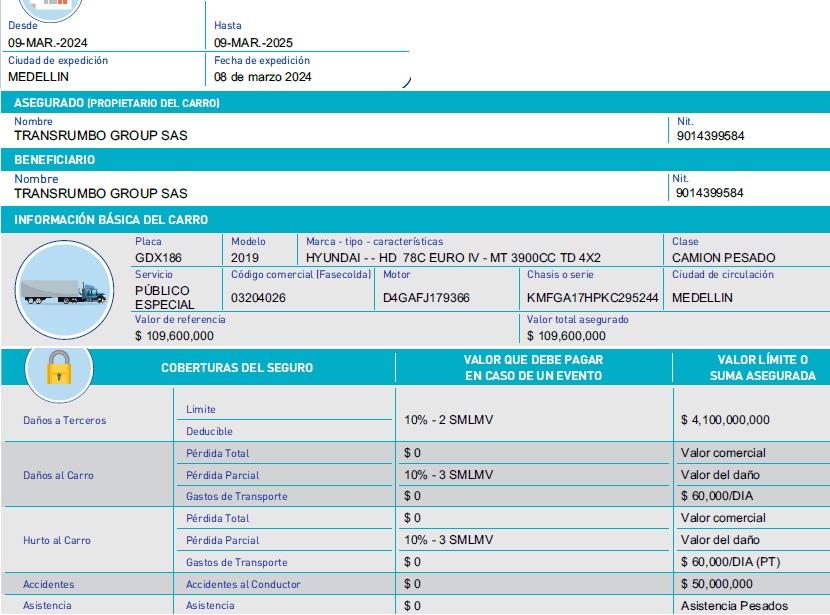Click the INFORMACIÓN BÁSICA DEL CARRO header
The width and height of the screenshot is (830, 615).
point(111,220)
